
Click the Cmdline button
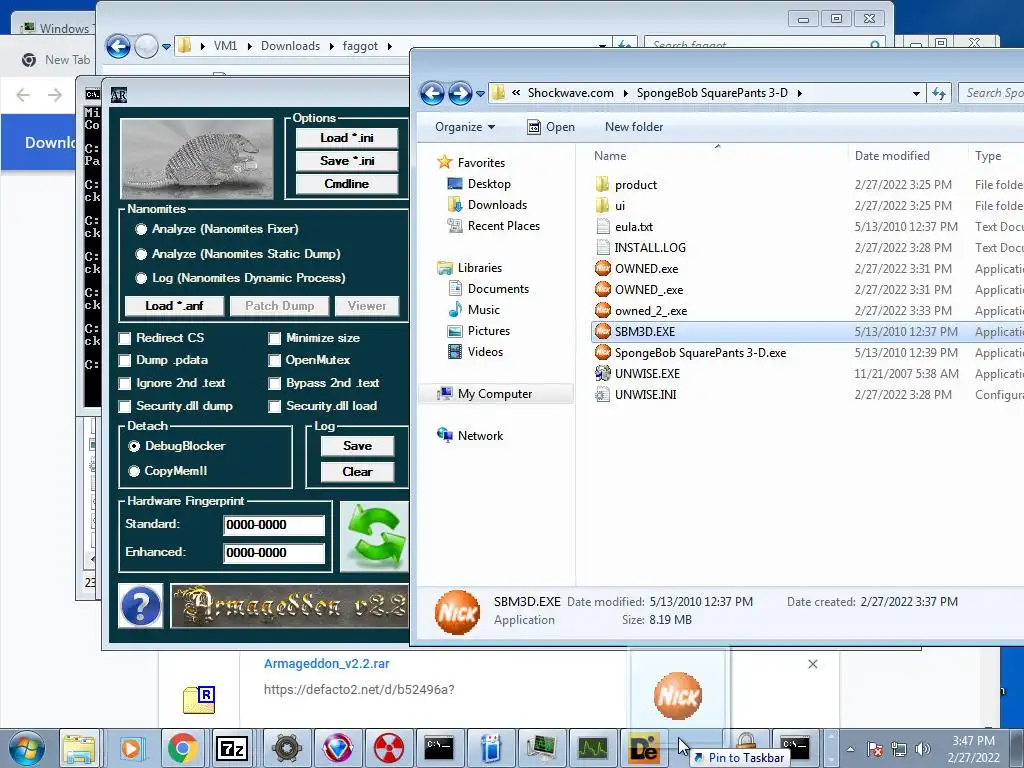(x=347, y=184)
